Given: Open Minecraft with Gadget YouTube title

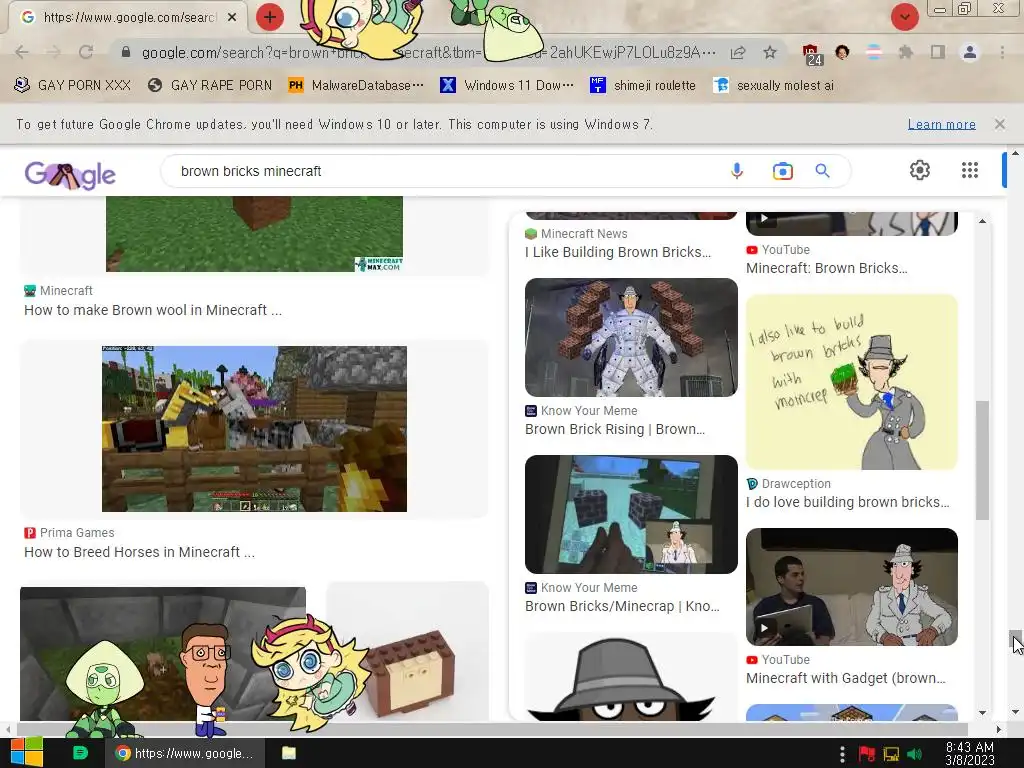Looking at the screenshot, I should [x=845, y=678].
